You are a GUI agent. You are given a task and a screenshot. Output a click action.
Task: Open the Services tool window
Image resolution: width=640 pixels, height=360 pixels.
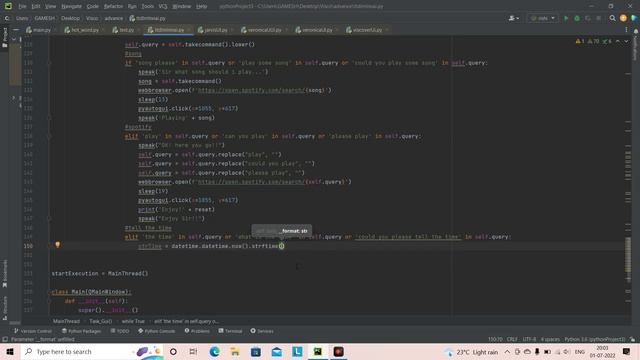[262, 331]
